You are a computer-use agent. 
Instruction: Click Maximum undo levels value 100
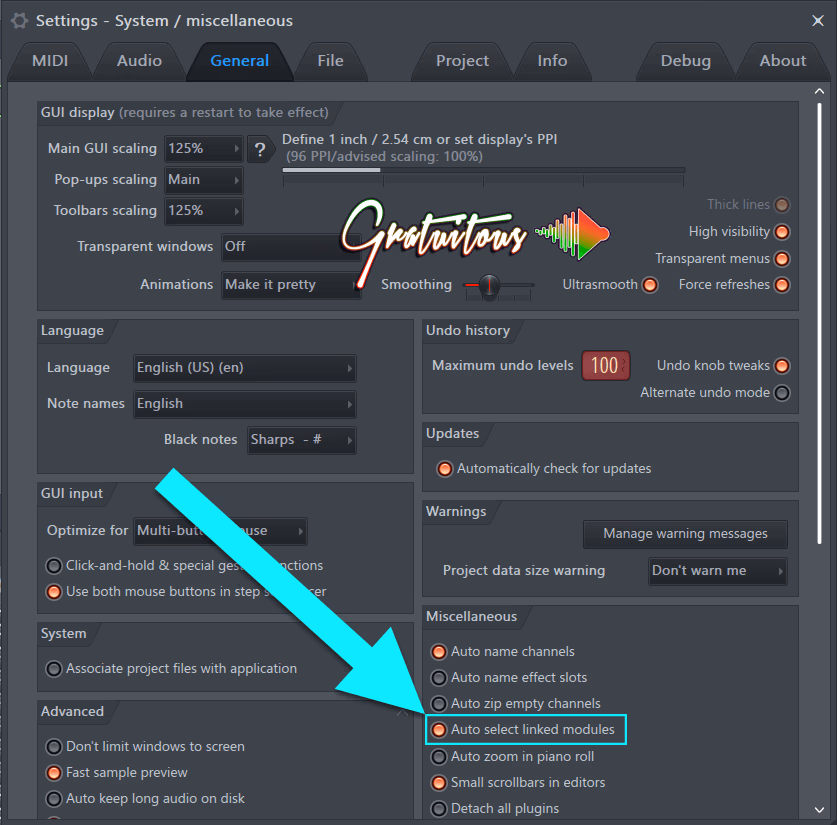(605, 366)
